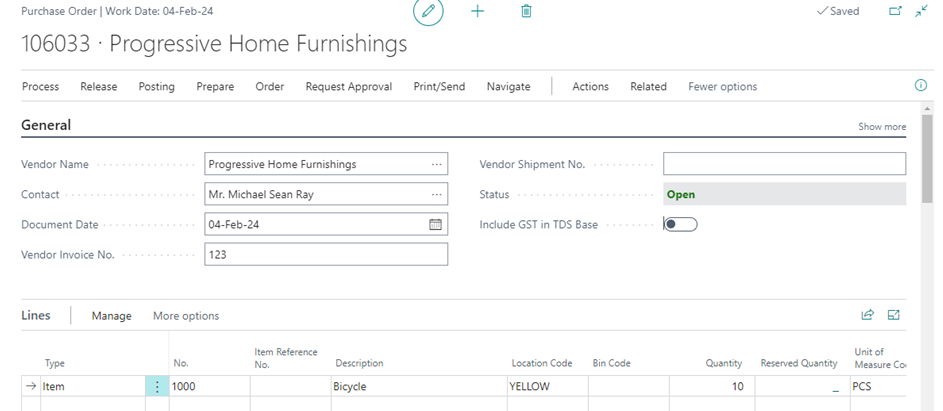
Task: Open the Document Date calendar icon
Action: [x=435, y=224]
